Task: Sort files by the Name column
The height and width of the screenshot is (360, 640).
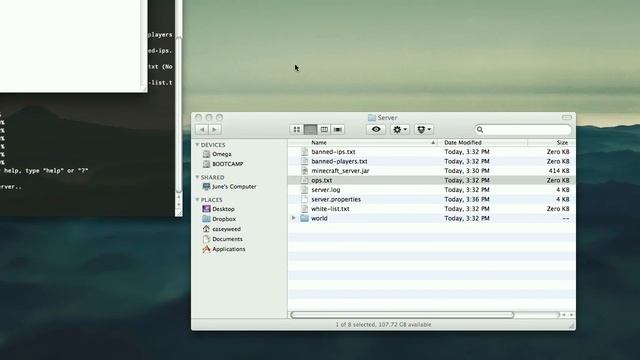Action: coord(362,142)
